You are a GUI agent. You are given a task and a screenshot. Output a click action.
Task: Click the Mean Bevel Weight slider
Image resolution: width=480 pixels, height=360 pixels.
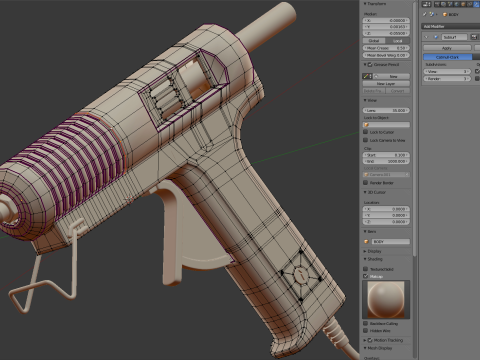point(386,55)
